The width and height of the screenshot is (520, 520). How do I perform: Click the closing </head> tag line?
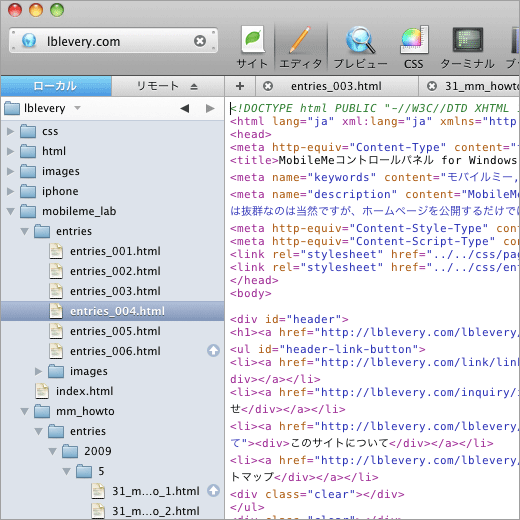254,280
